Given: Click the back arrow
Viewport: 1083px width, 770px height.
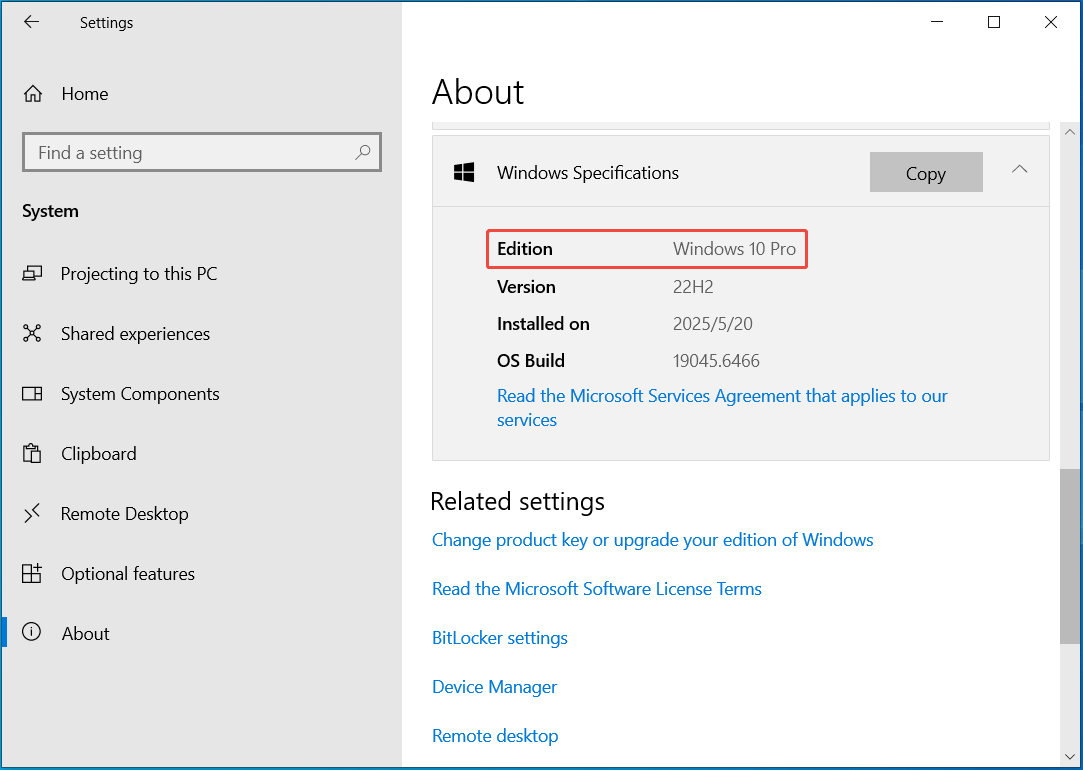Looking at the screenshot, I should pos(31,21).
